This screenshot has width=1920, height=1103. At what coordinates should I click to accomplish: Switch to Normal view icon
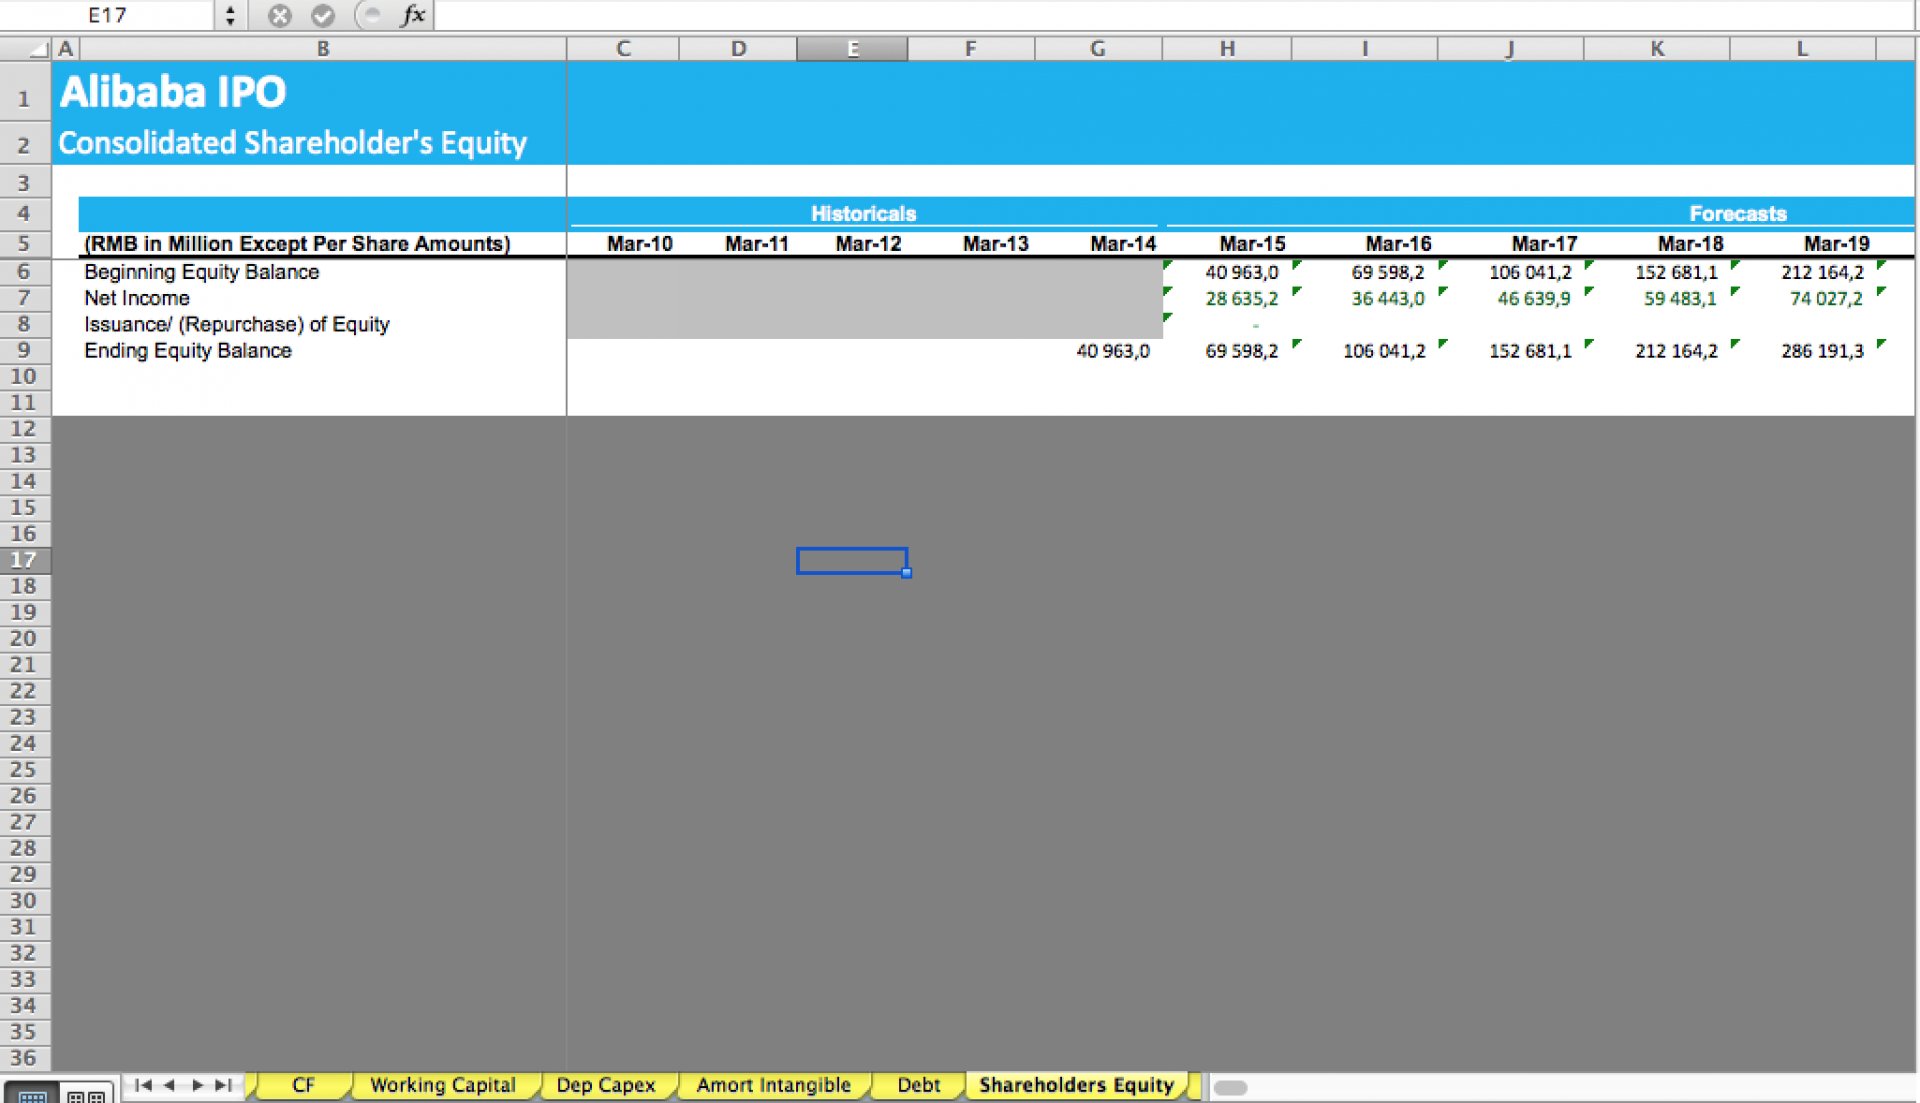coord(32,1095)
